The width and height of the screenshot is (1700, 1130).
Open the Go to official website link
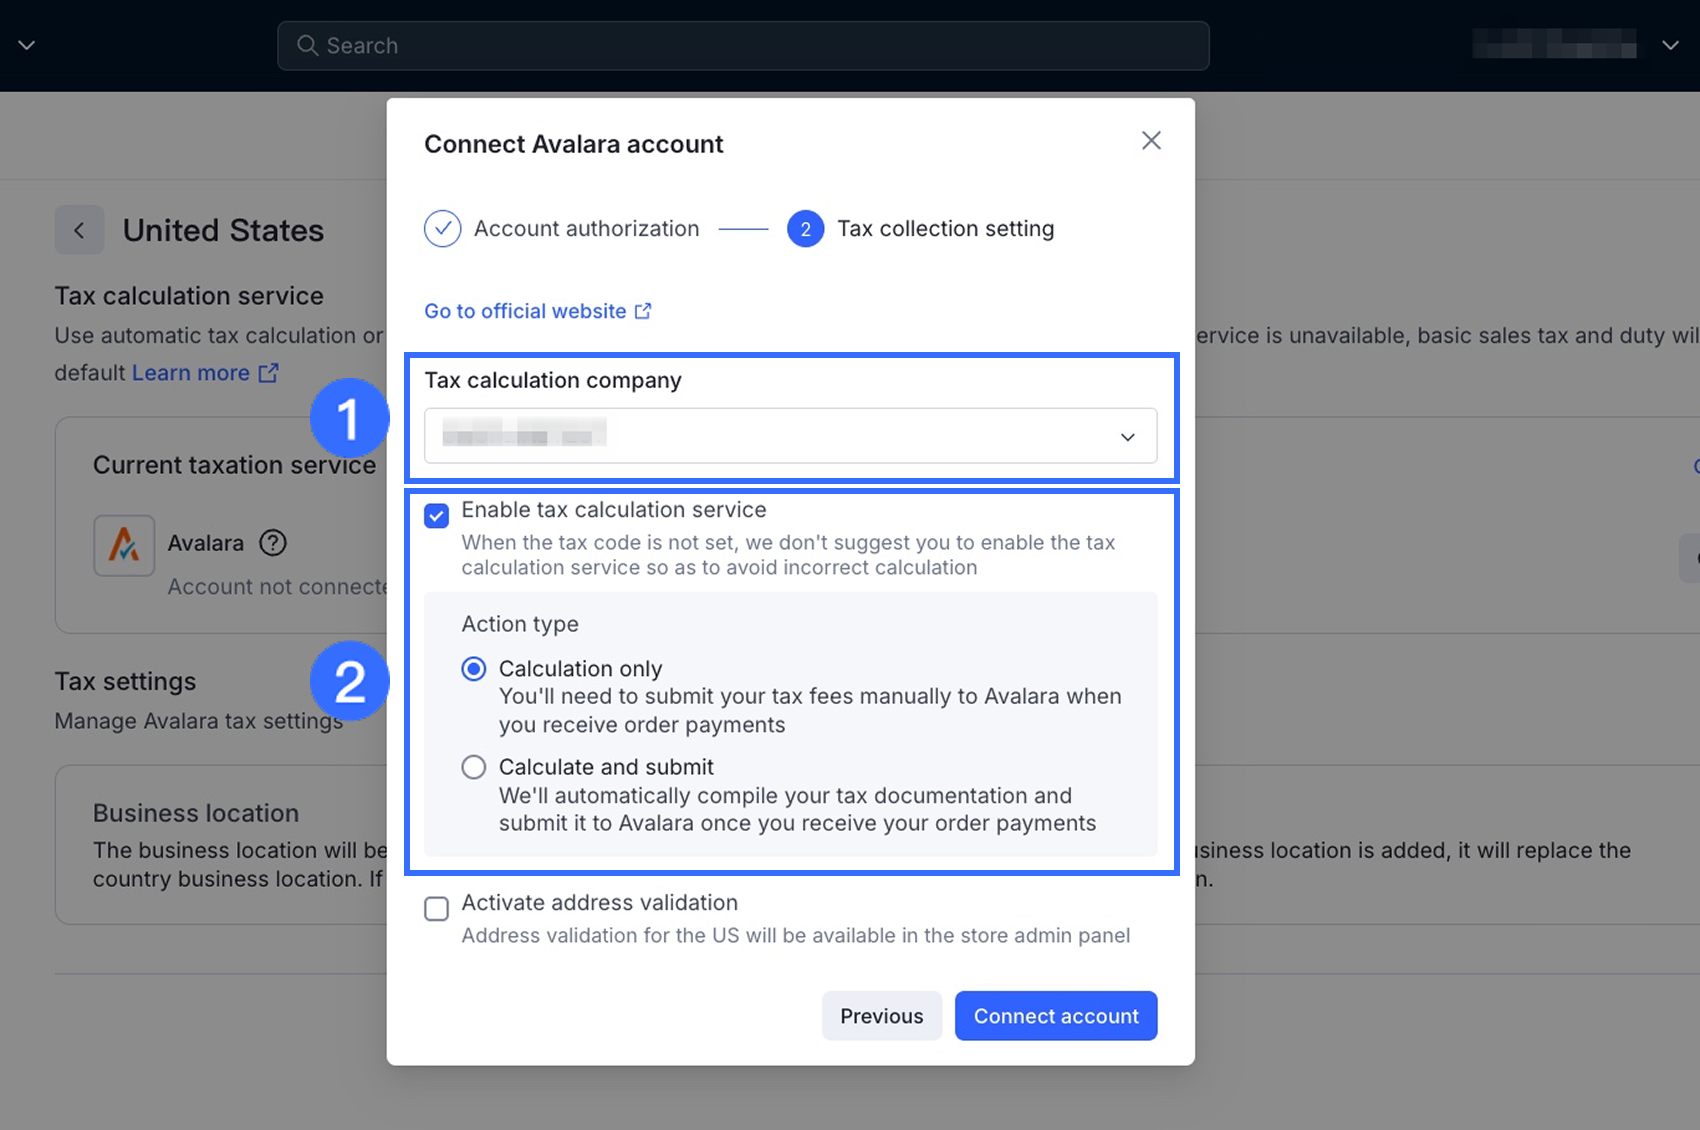click(x=525, y=311)
